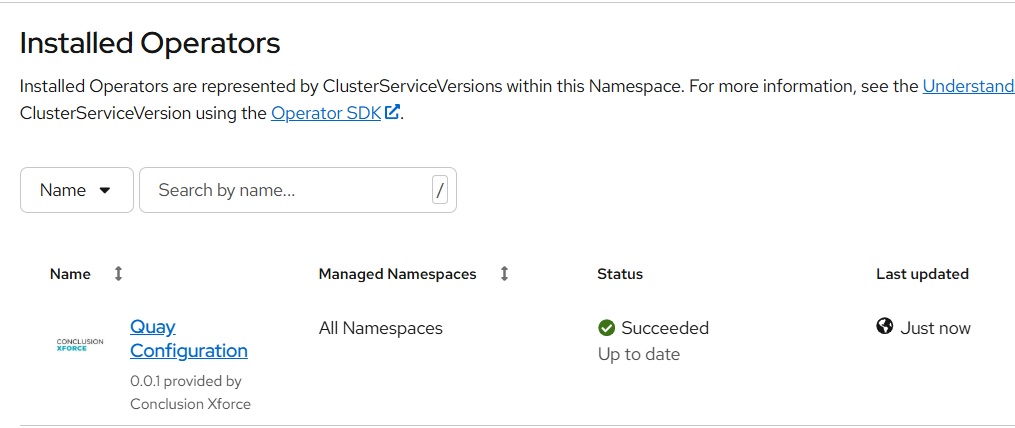Click the slash shortcut hint in search box
Image resolution: width=1015 pixels, height=428 pixels.
point(439,190)
